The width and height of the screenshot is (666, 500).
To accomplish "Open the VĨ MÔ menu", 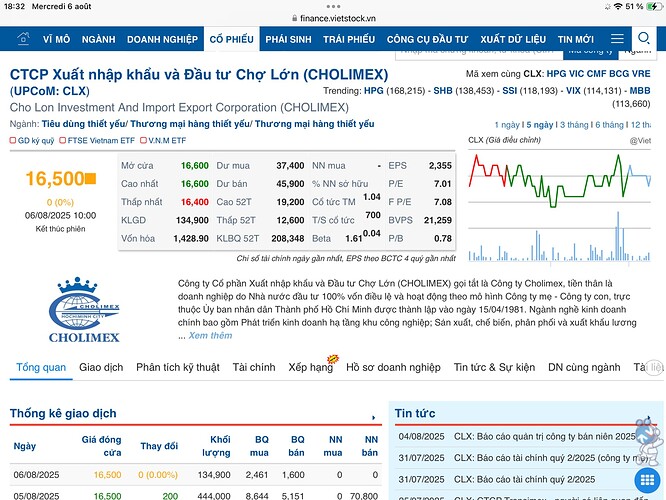I will pyautogui.click(x=56, y=39).
